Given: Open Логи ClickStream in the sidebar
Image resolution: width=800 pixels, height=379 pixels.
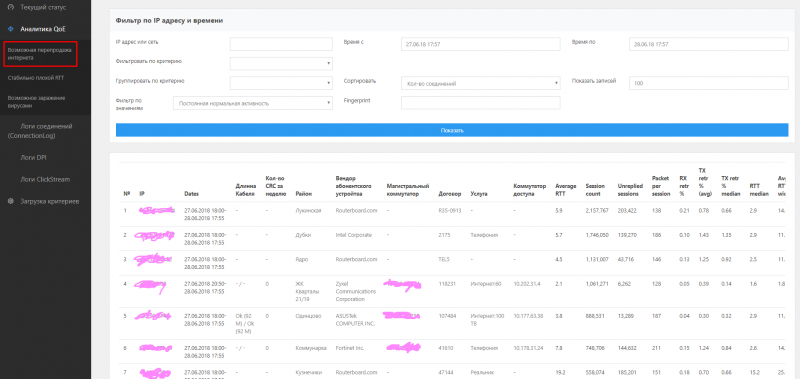Looking at the screenshot, I should pyautogui.click(x=45, y=180).
